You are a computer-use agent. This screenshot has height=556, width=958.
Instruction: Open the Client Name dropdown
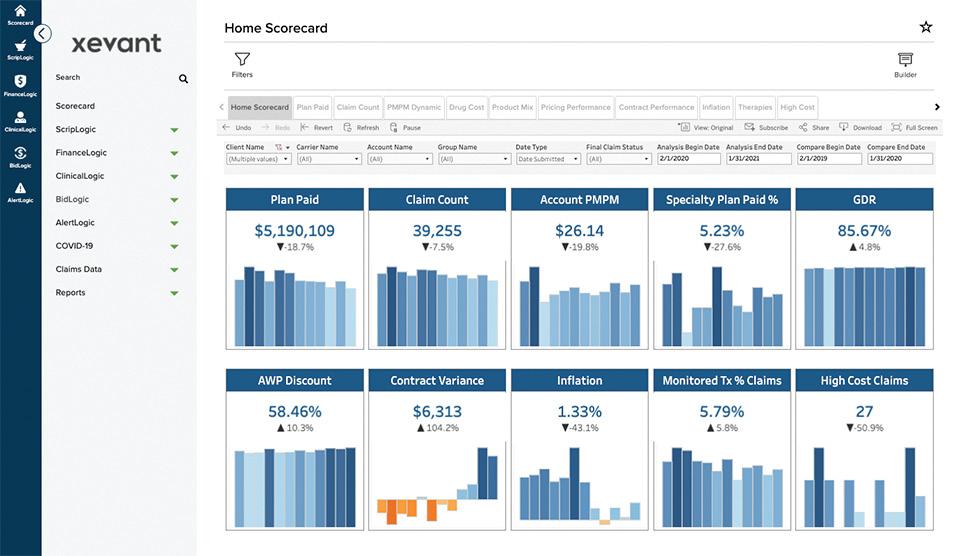tap(258, 159)
